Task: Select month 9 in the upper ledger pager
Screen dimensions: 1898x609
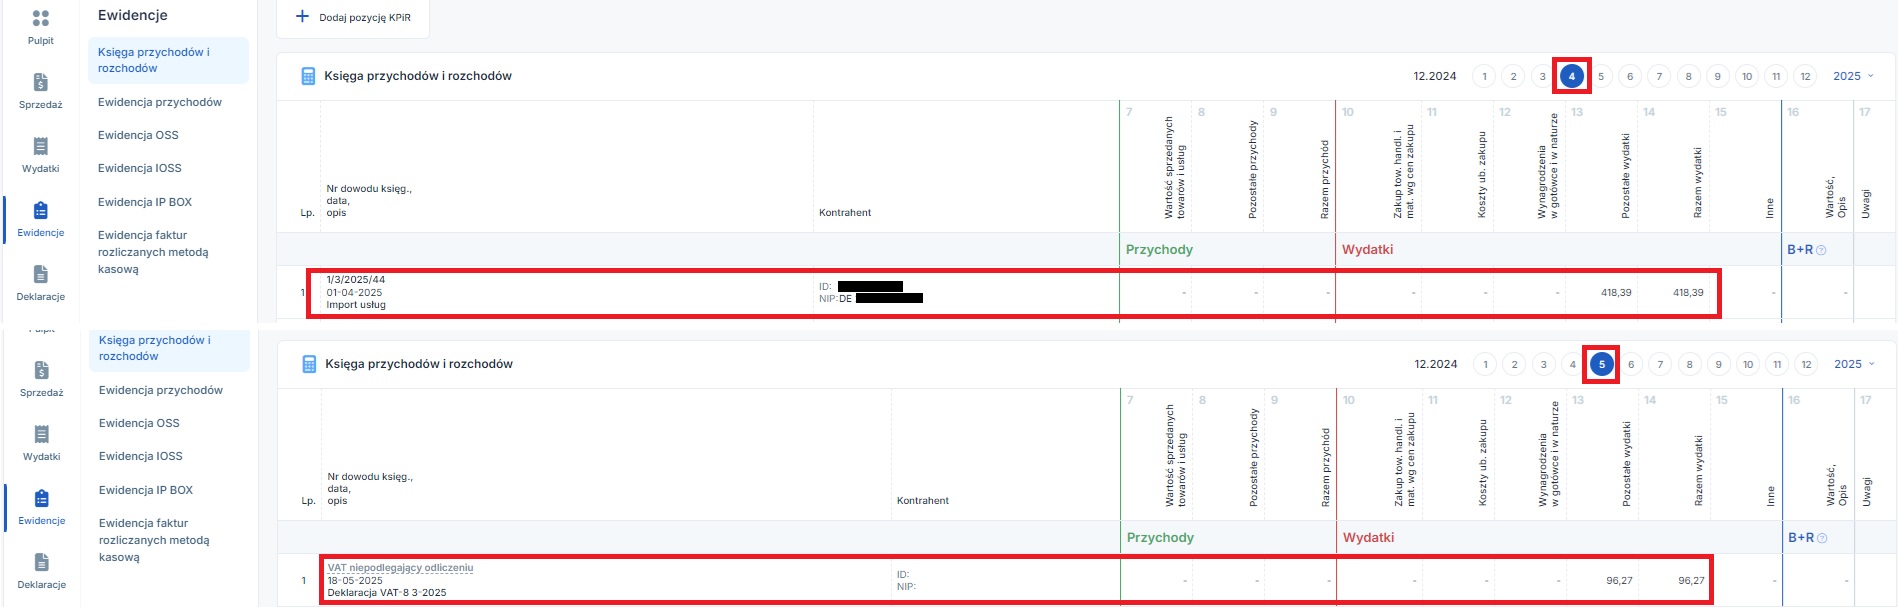Action: click(x=1718, y=76)
